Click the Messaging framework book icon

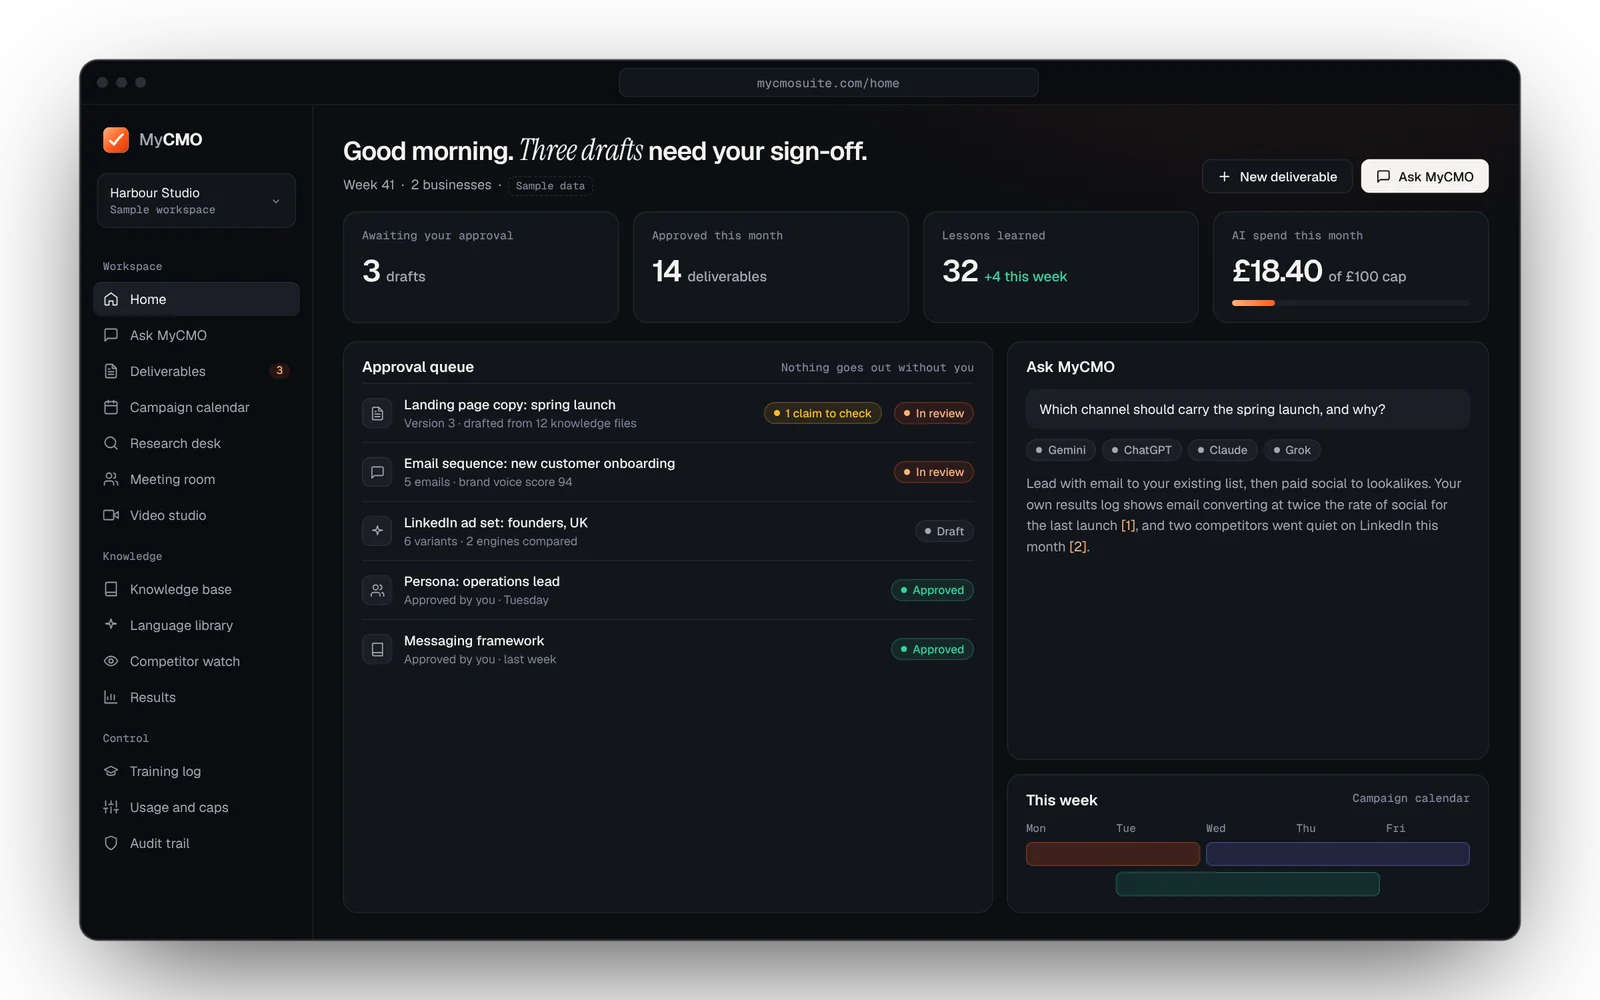coord(377,649)
